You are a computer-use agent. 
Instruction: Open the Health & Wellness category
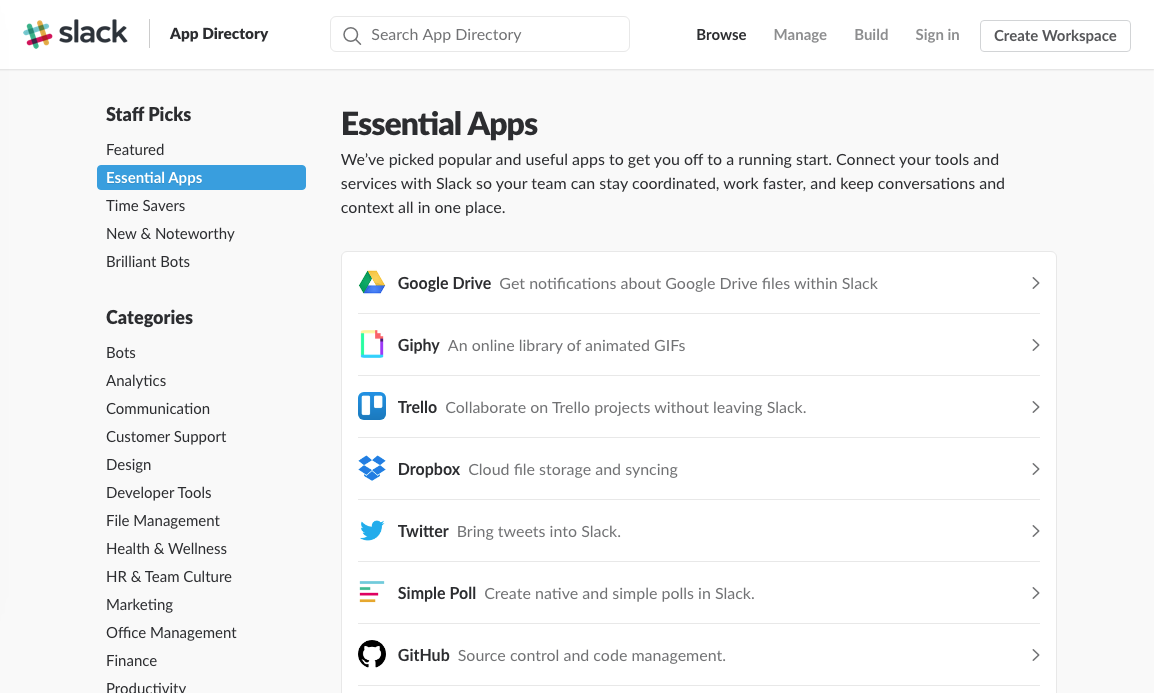point(166,548)
